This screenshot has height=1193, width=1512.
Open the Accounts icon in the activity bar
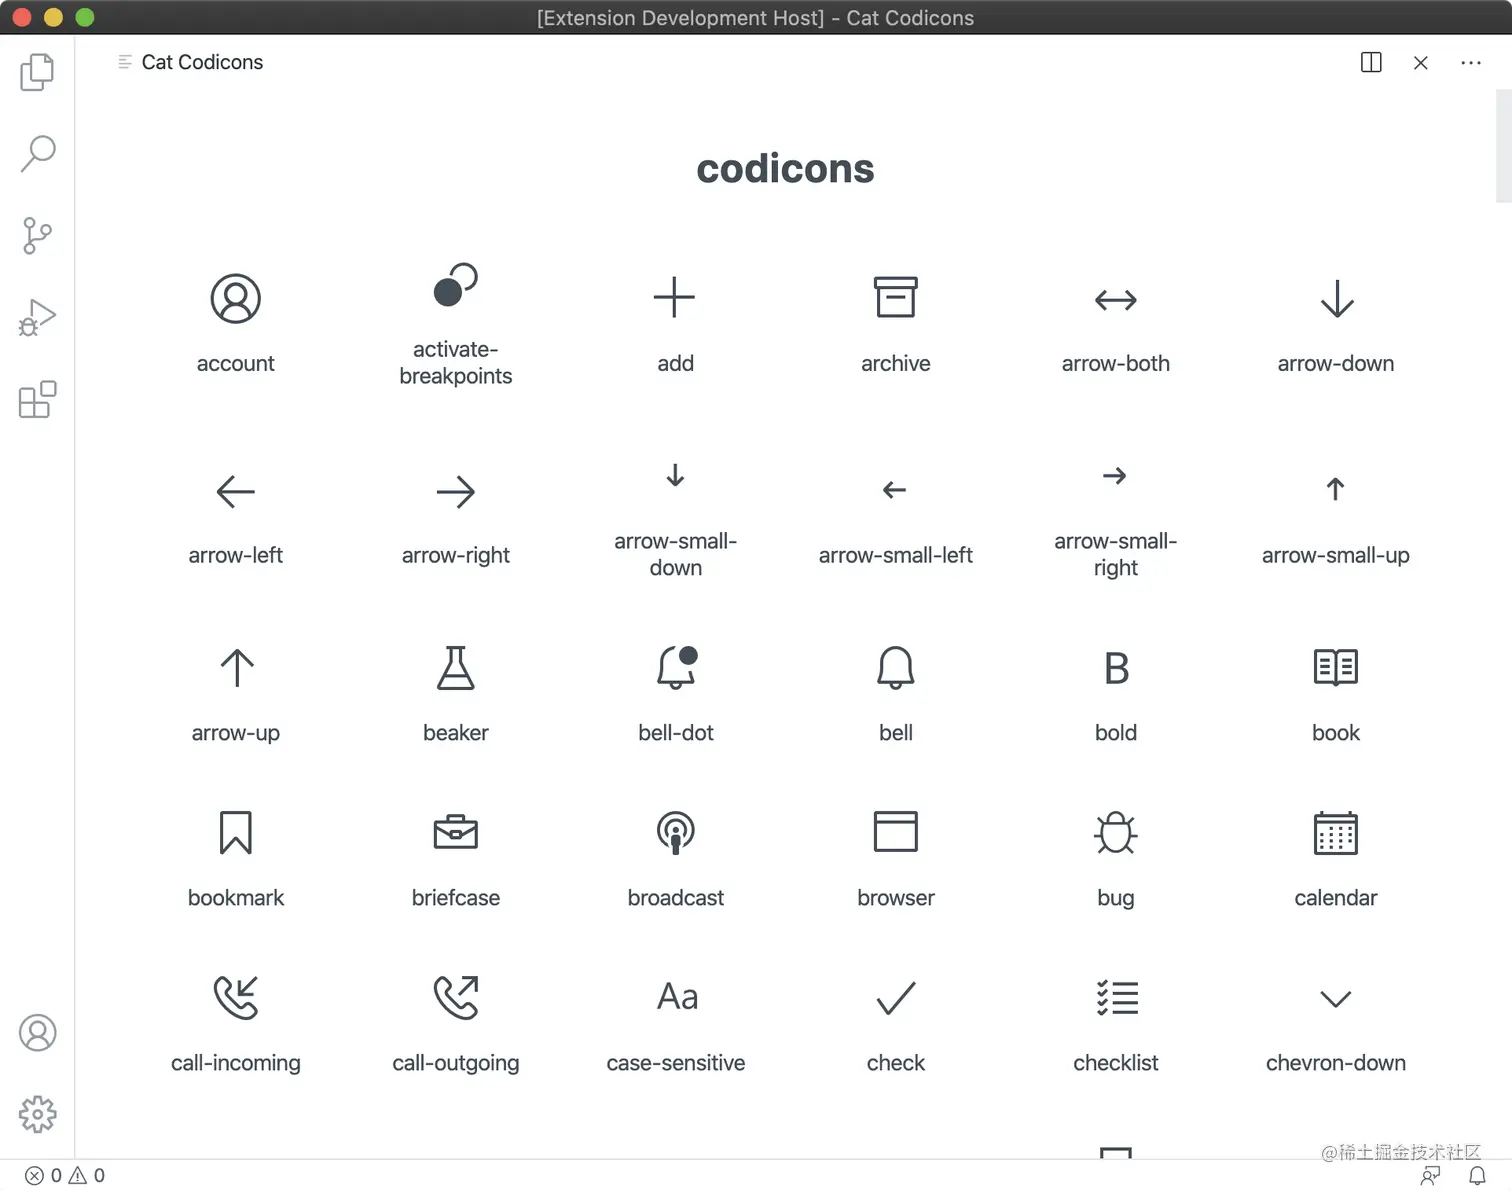[x=37, y=1033]
